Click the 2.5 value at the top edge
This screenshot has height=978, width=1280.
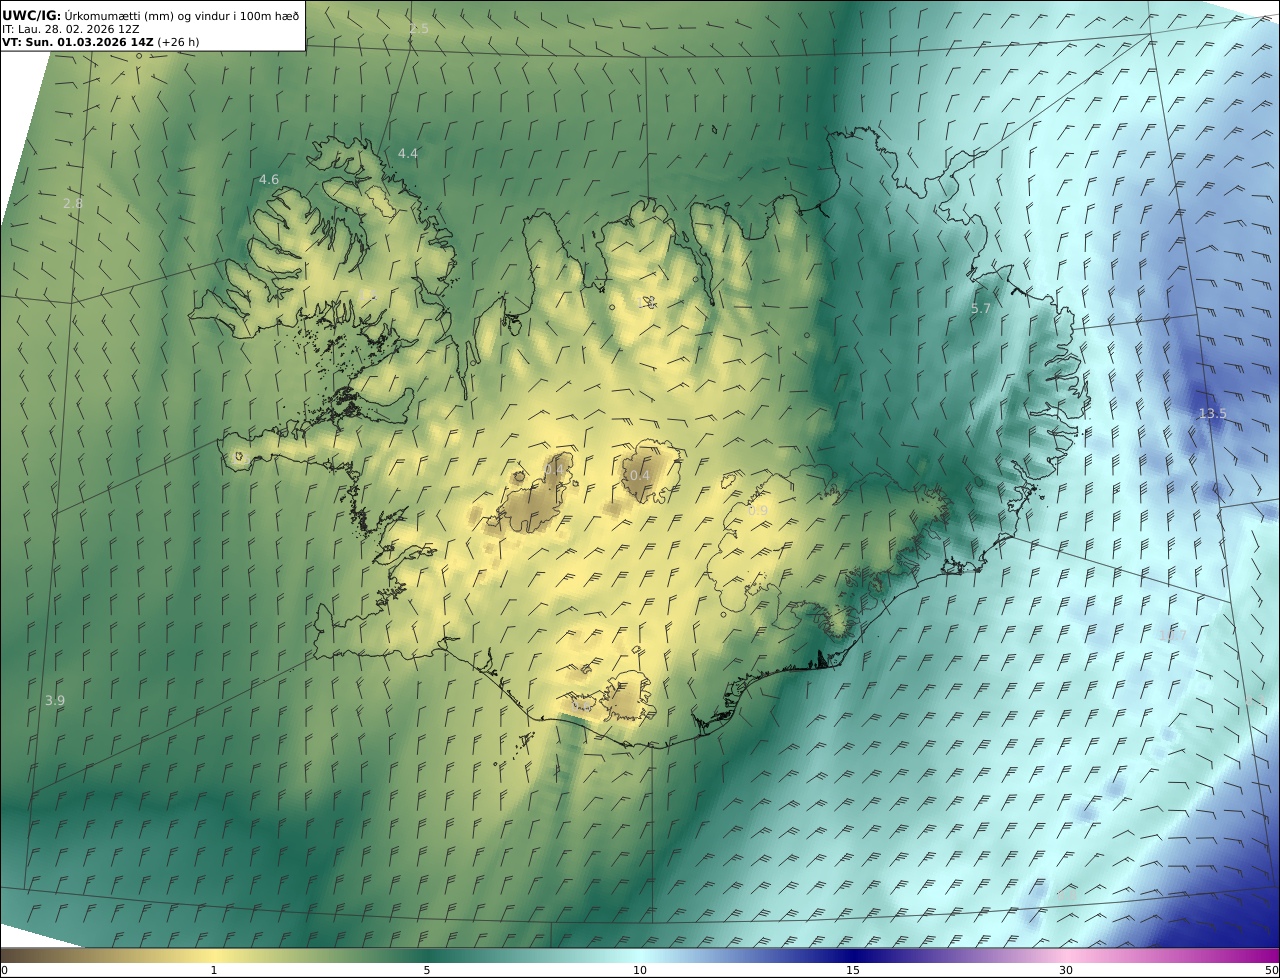click(x=418, y=29)
